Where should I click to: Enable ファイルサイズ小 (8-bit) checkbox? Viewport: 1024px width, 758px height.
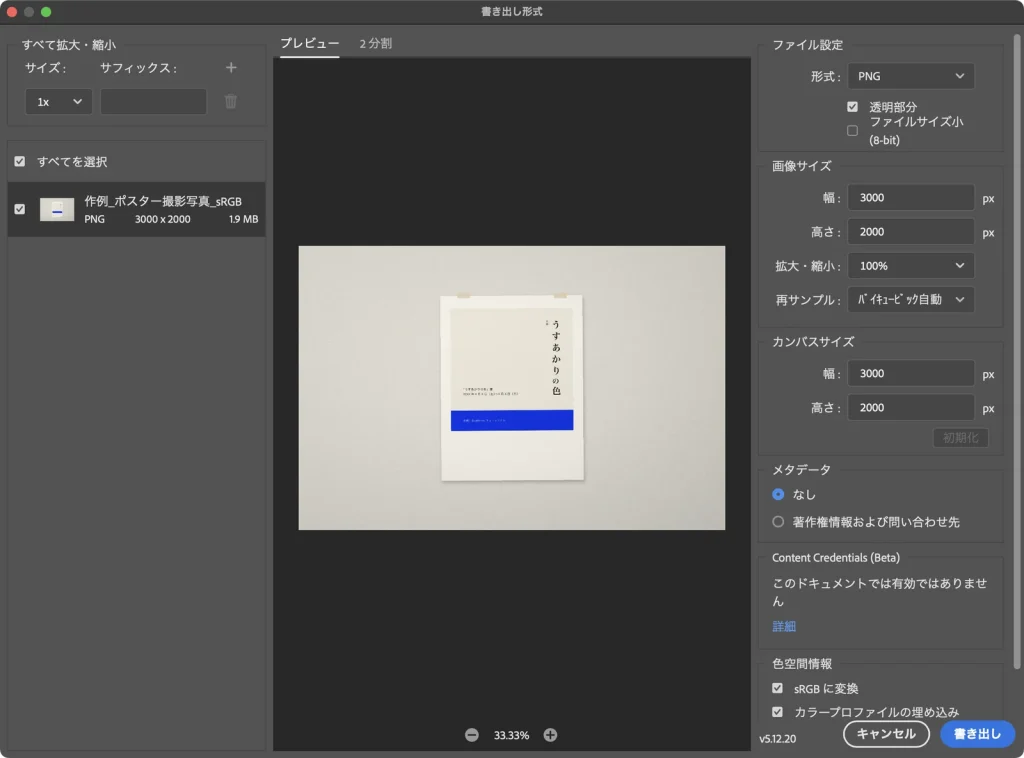[852, 131]
